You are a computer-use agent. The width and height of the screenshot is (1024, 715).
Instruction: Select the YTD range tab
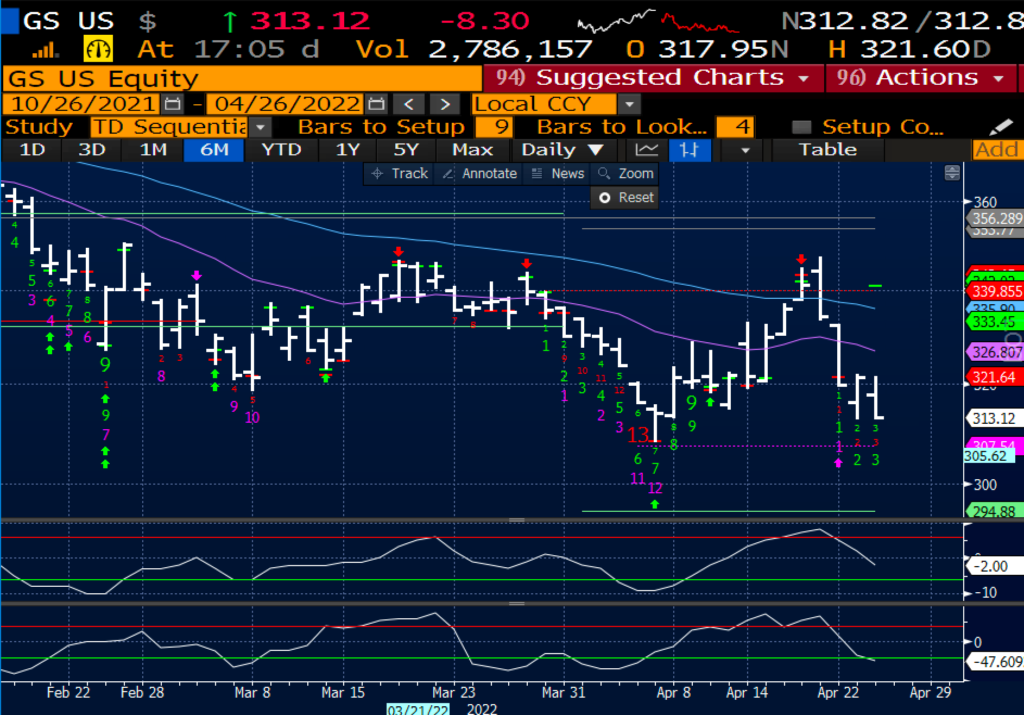pos(281,150)
